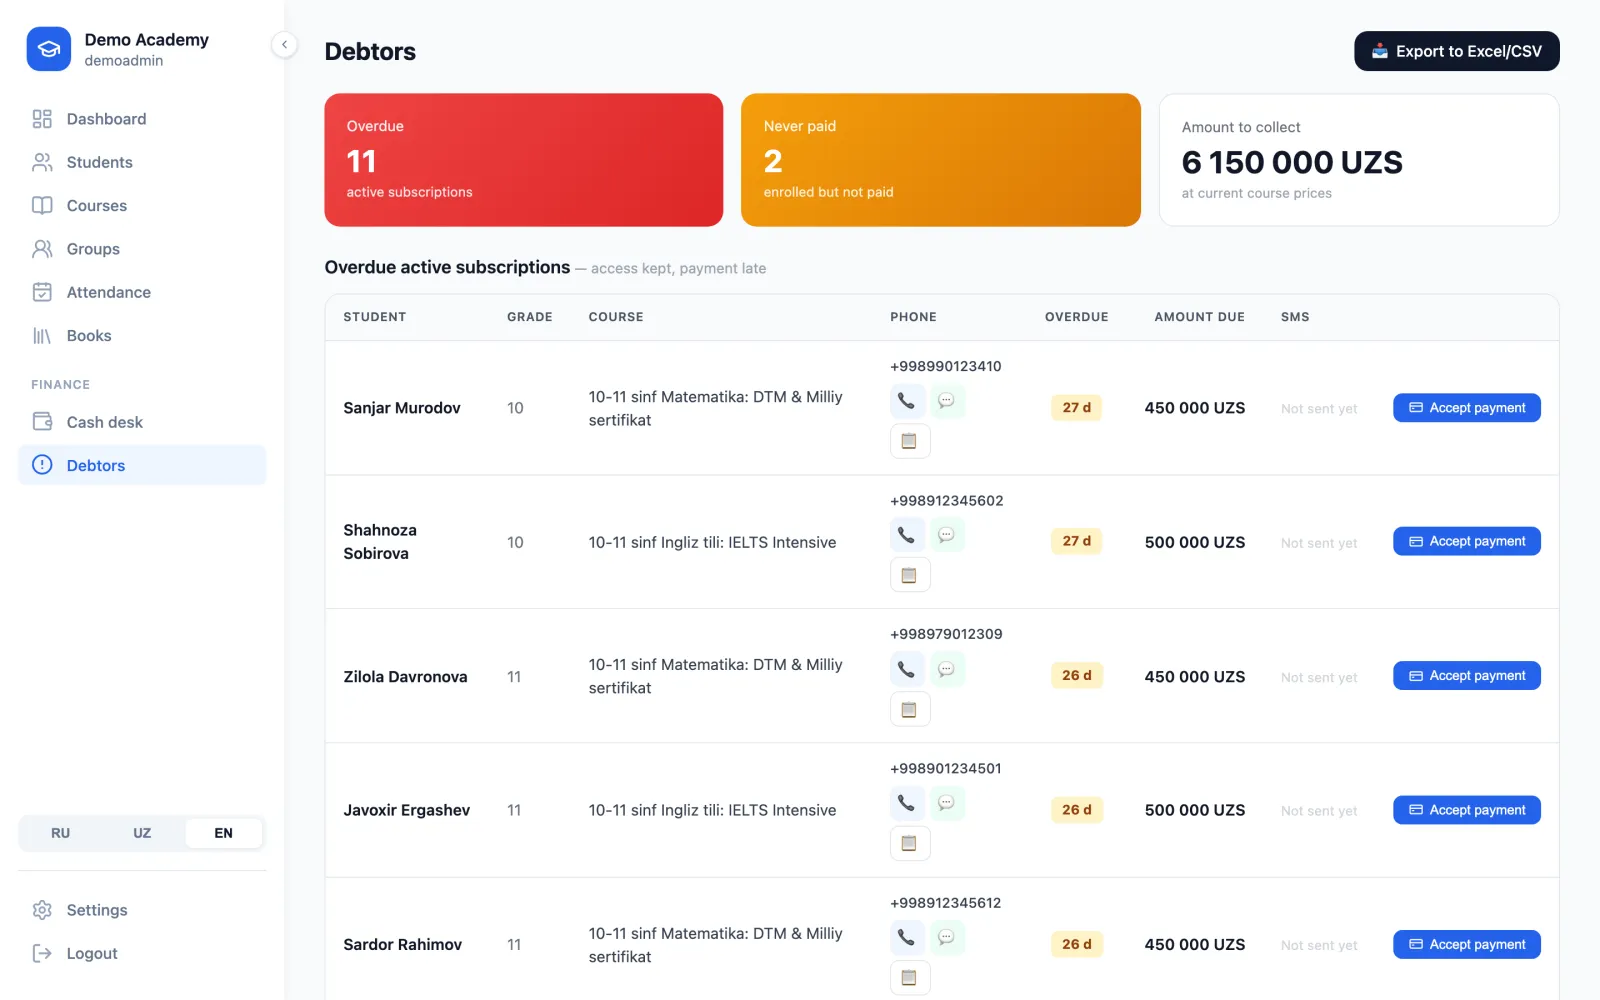Image resolution: width=1600 pixels, height=1000 pixels.
Task: Switch language to RU
Action: (x=61, y=833)
